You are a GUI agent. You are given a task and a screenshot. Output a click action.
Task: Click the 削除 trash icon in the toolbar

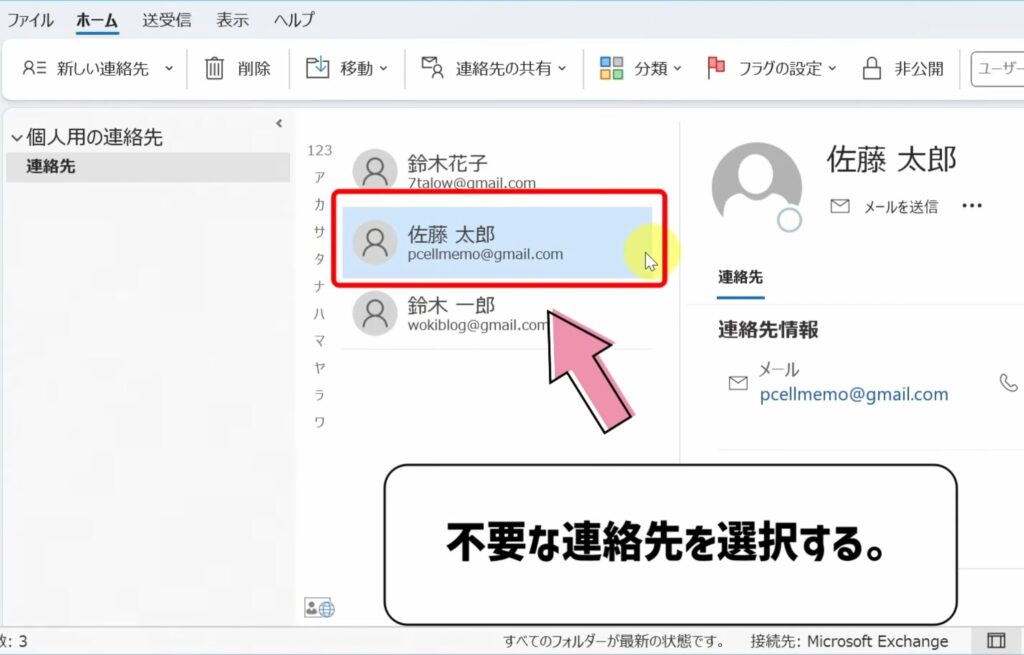click(x=214, y=67)
